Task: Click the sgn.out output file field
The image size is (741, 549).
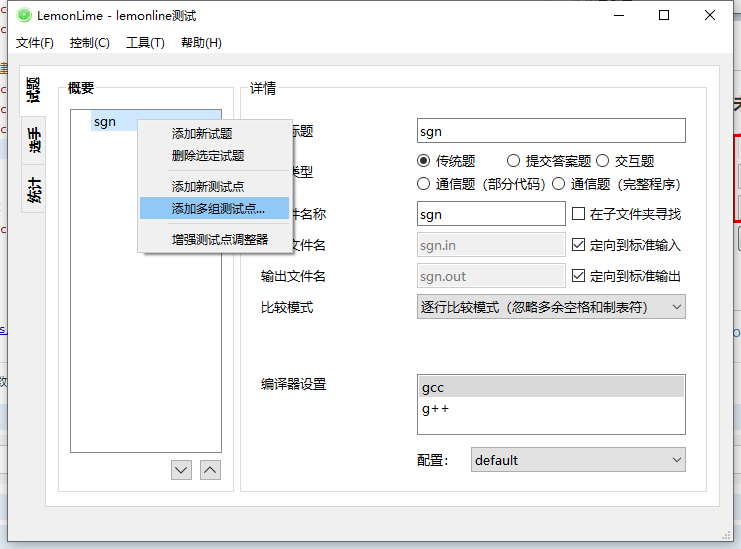Action: 491,276
